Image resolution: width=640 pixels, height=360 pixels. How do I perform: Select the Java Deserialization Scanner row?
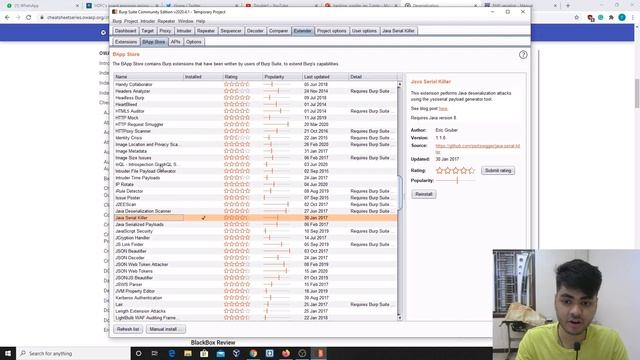click(255, 211)
